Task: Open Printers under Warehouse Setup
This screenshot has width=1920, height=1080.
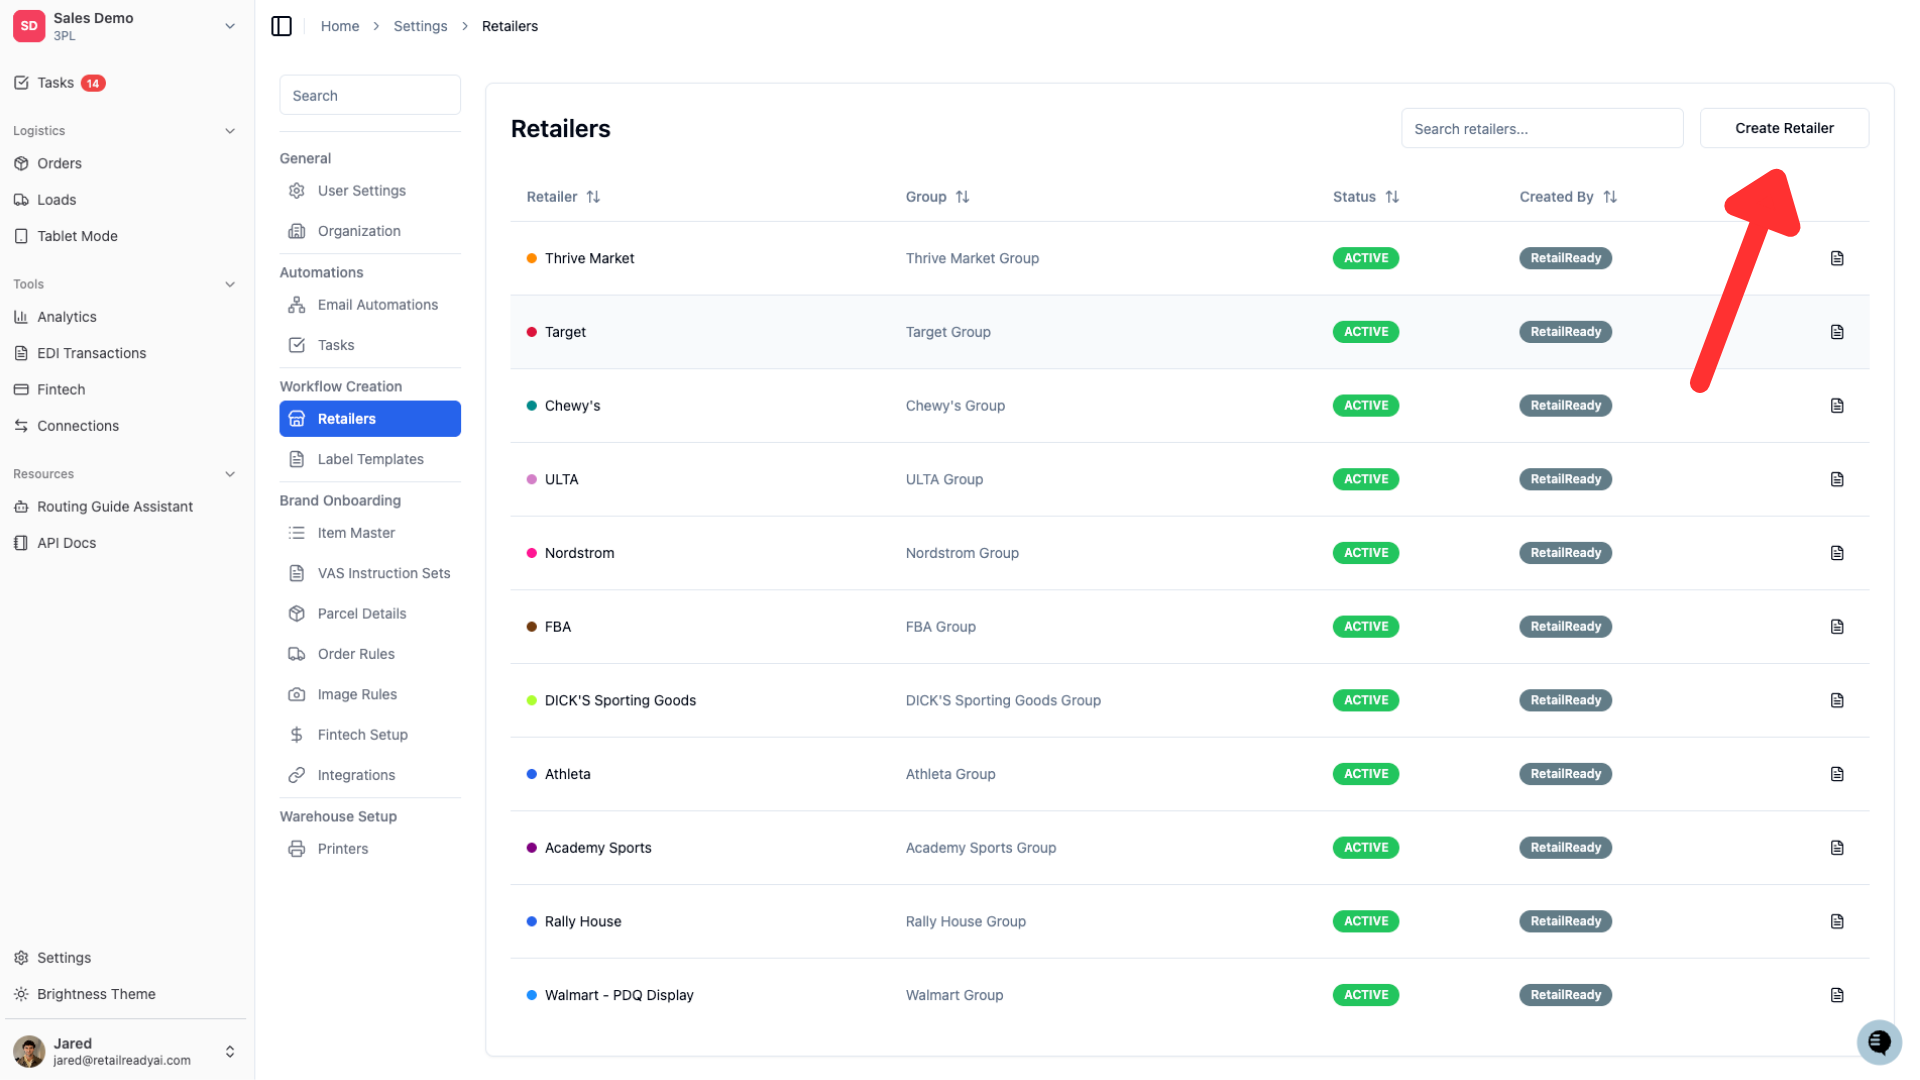Action: (343, 849)
